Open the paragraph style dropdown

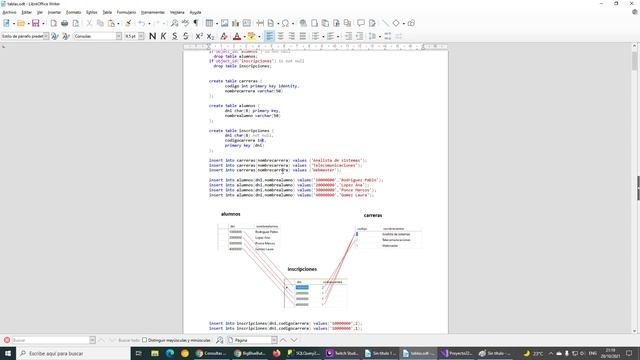tap(46, 36)
